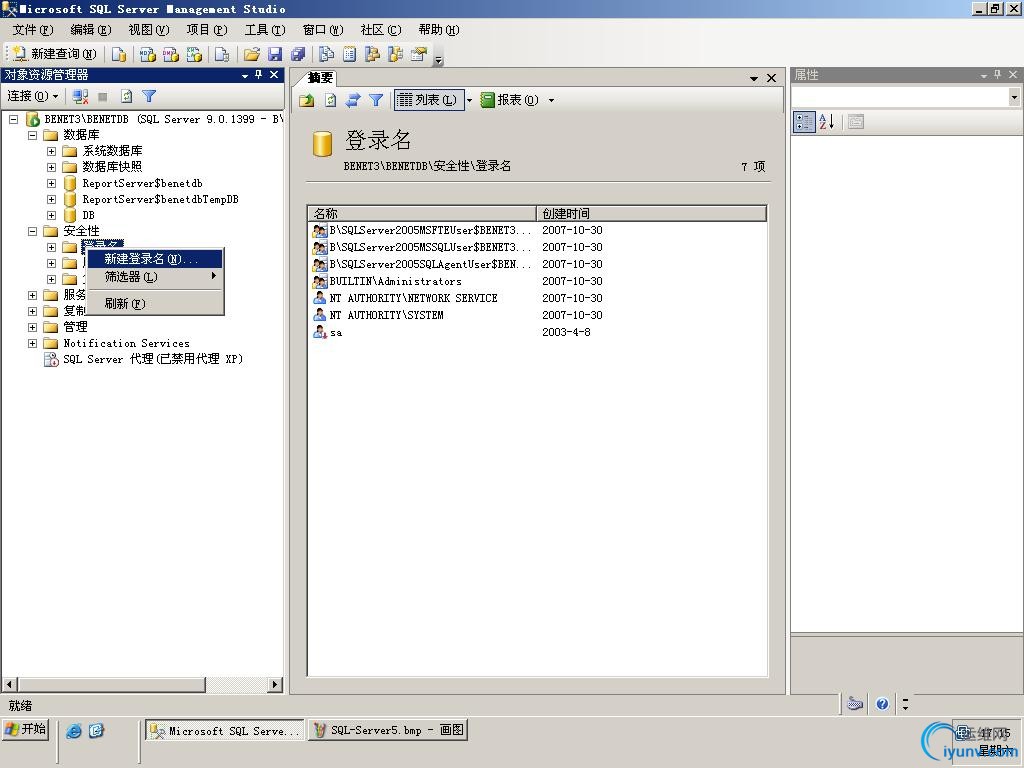Open the Tools (工具) menu

click(x=265, y=30)
